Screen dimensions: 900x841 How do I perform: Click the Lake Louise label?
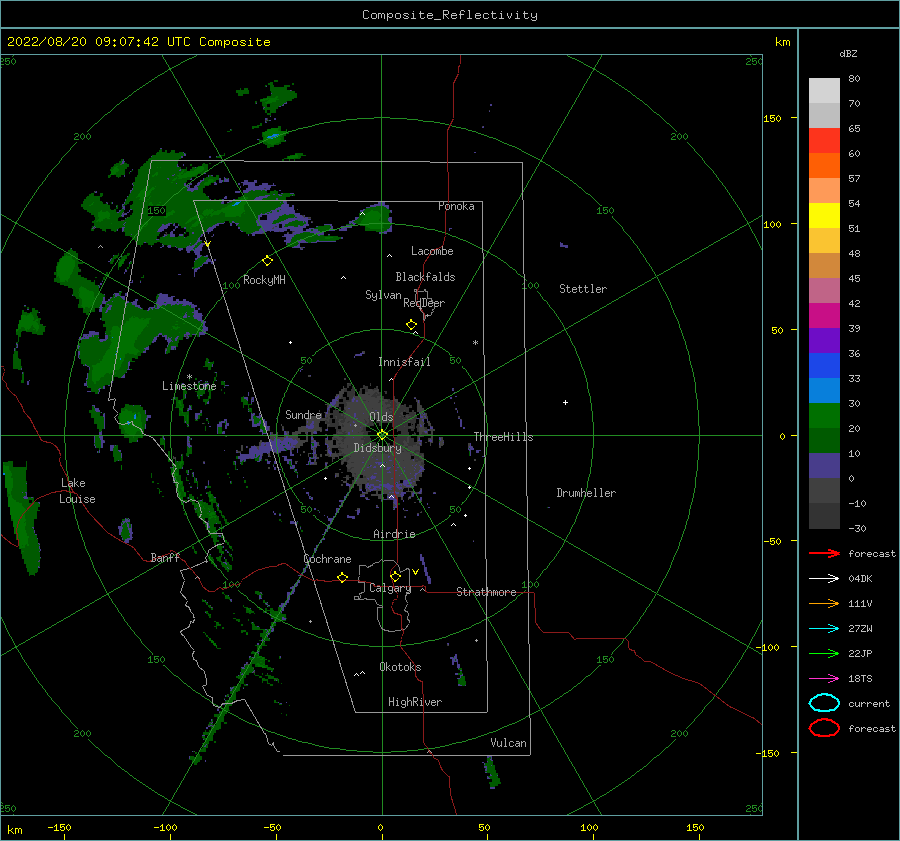77,491
